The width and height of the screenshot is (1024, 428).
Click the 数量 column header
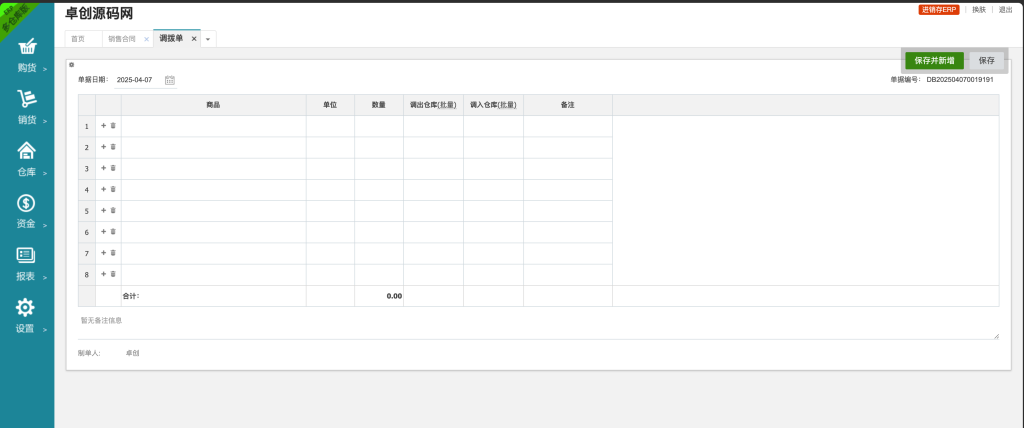click(x=379, y=105)
